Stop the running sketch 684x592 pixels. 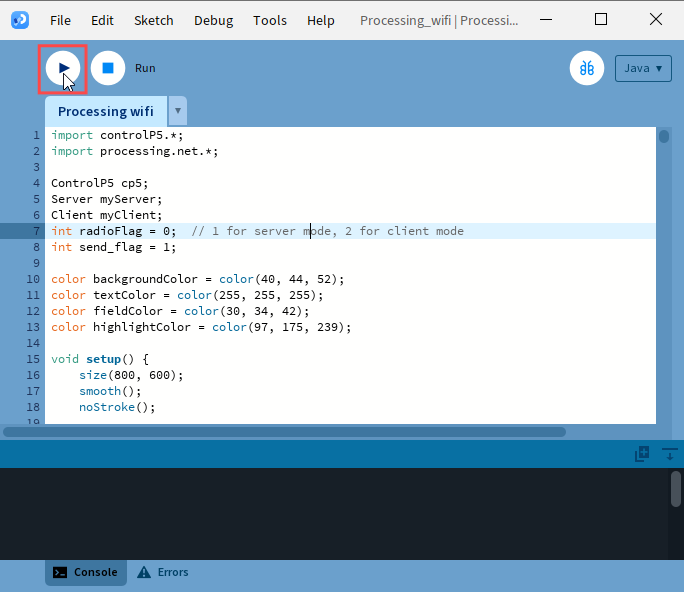(x=108, y=68)
